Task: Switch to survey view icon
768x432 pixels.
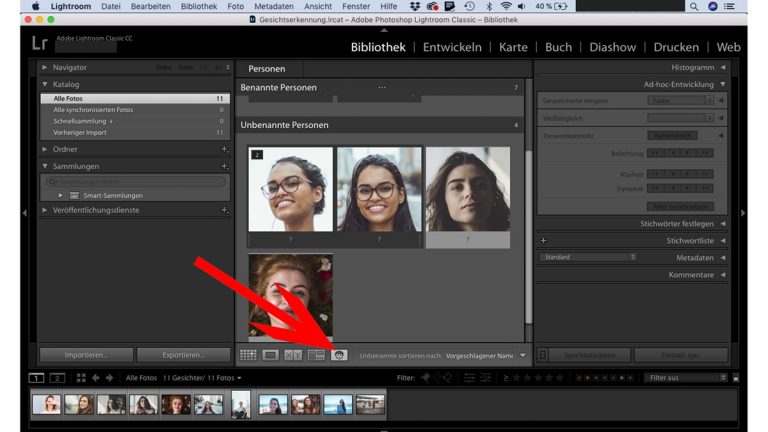Action: [316, 355]
